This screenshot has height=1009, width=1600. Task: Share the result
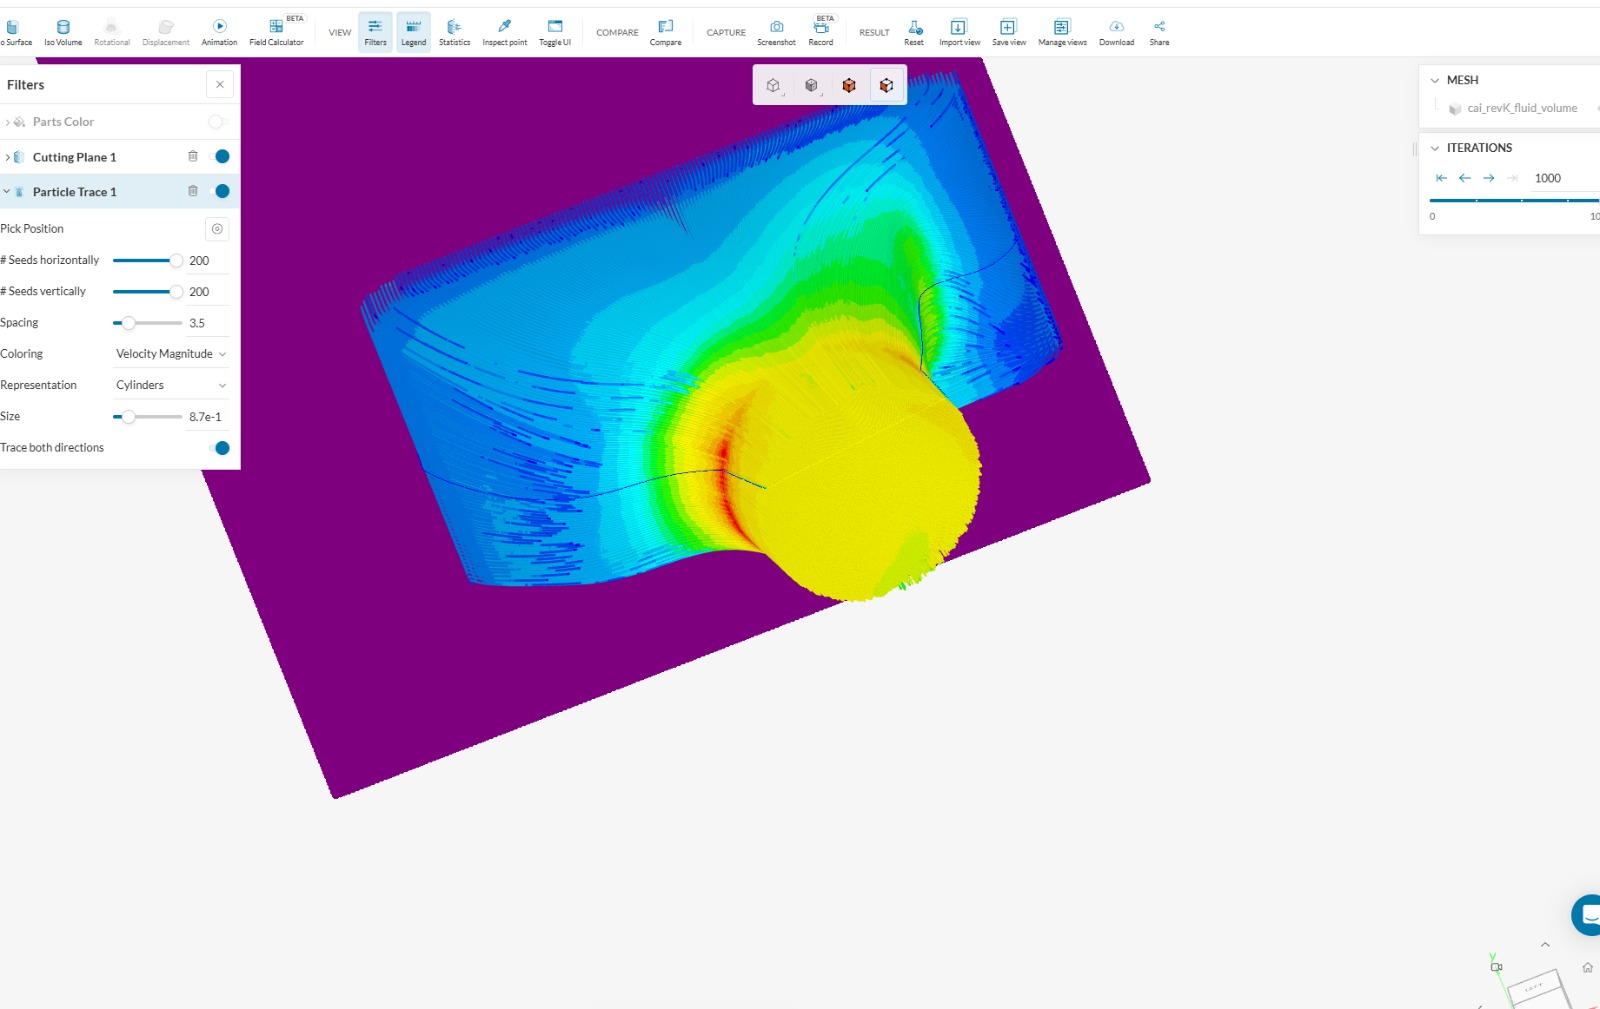1159,32
